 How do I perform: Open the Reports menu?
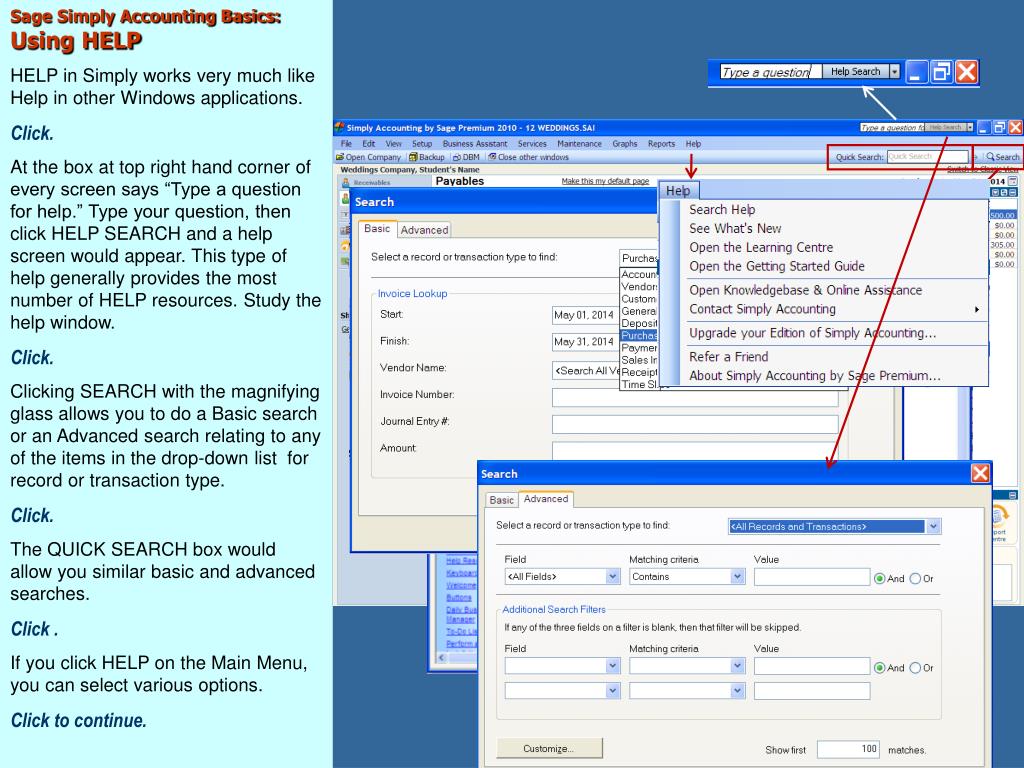[662, 144]
